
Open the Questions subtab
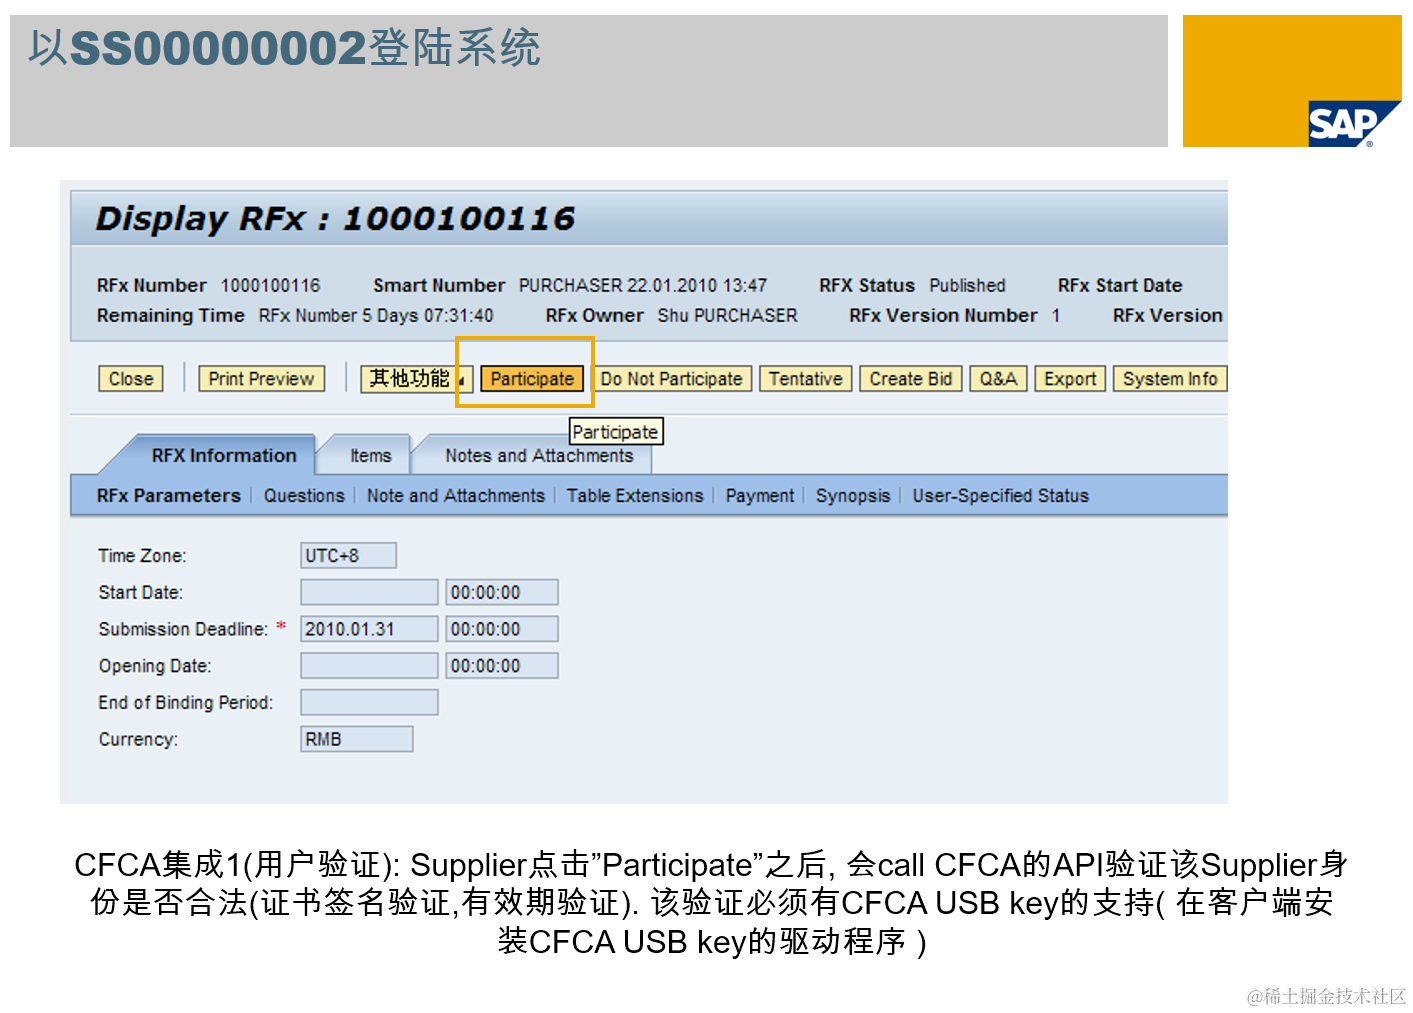coord(304,495)
